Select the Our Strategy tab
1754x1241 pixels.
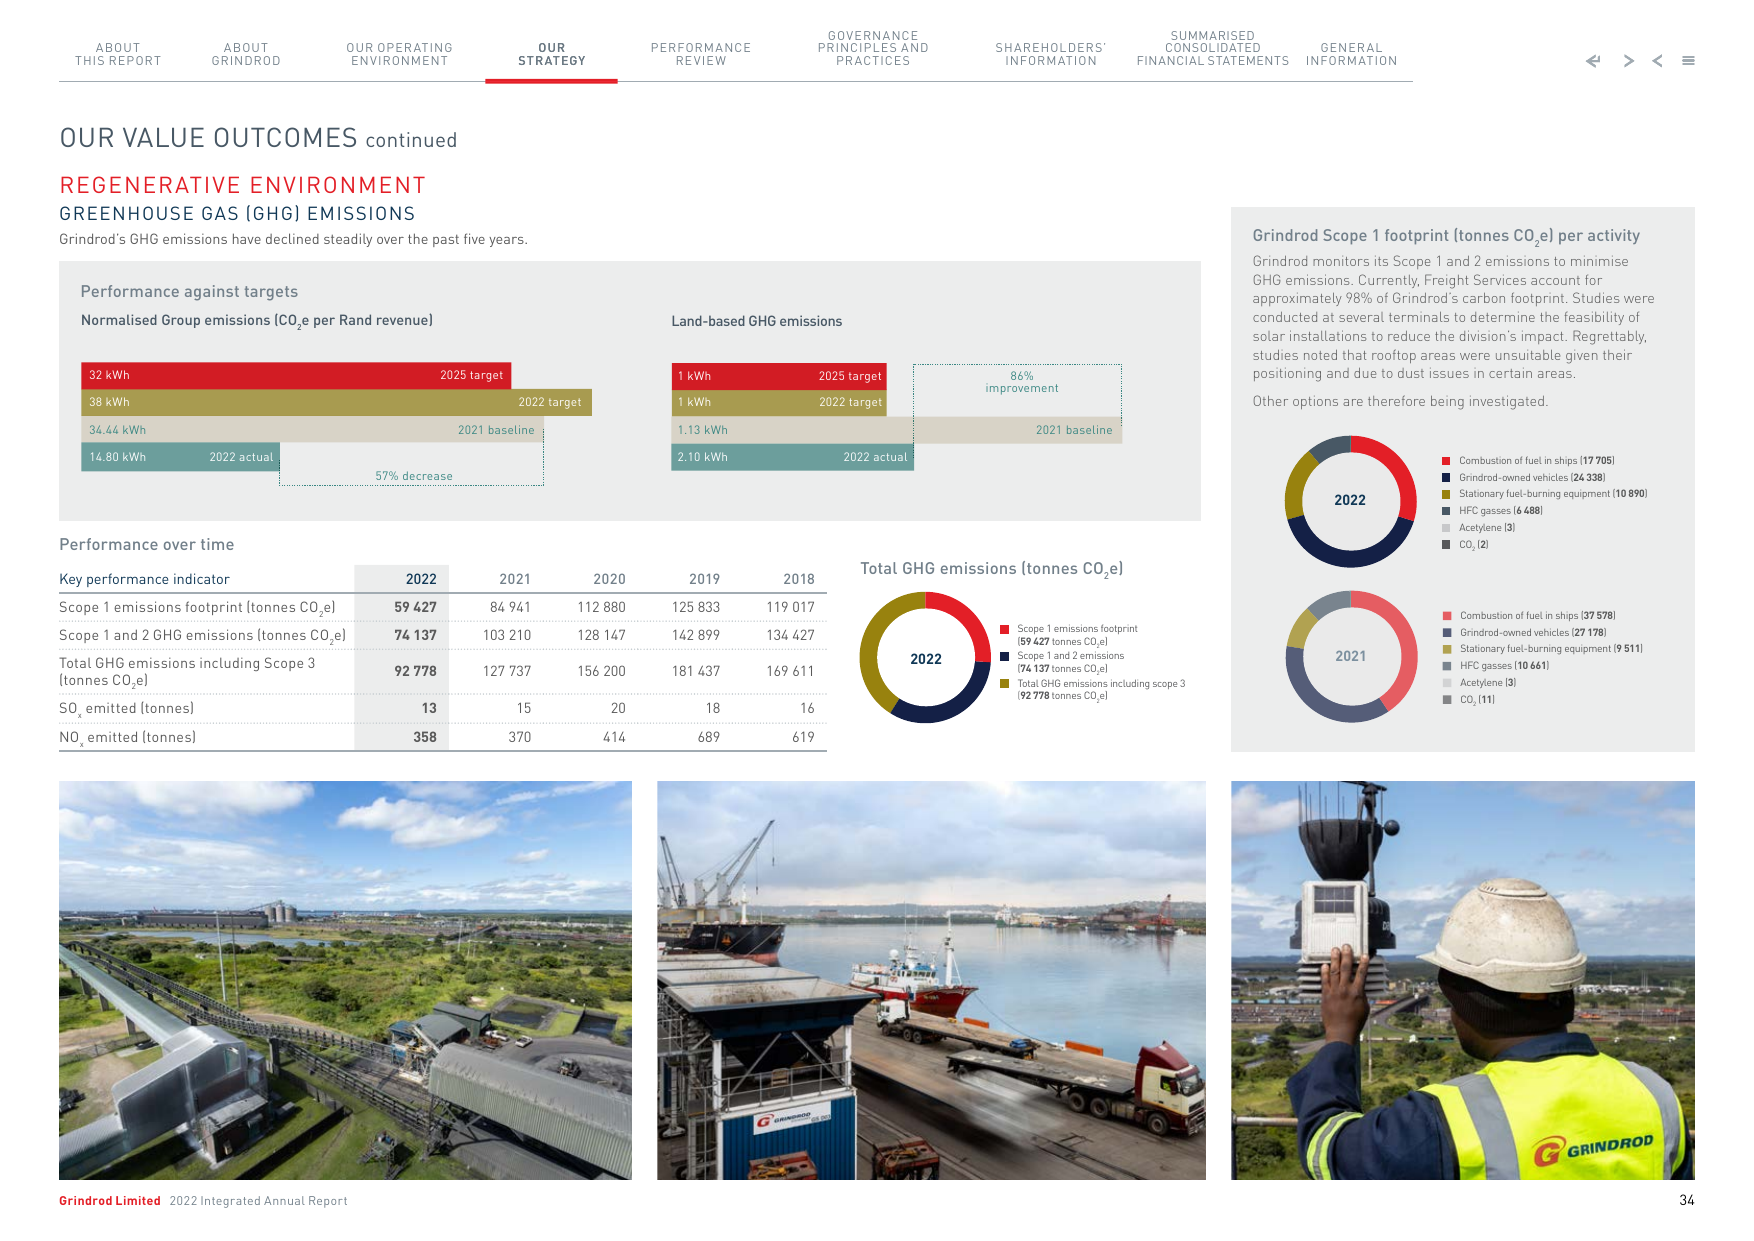click(552, 54)
